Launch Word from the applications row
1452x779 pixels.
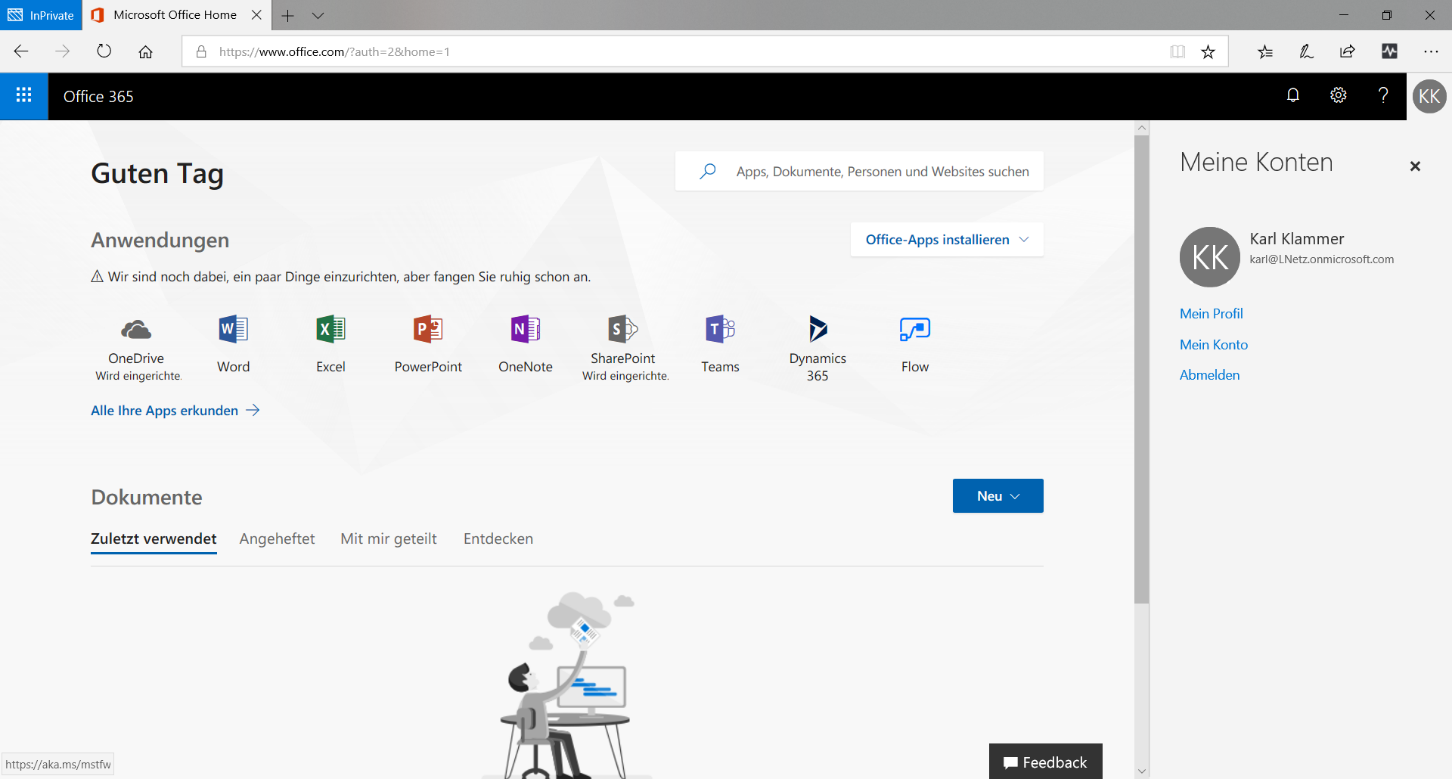pyautogui.click(x=233, y=345)
